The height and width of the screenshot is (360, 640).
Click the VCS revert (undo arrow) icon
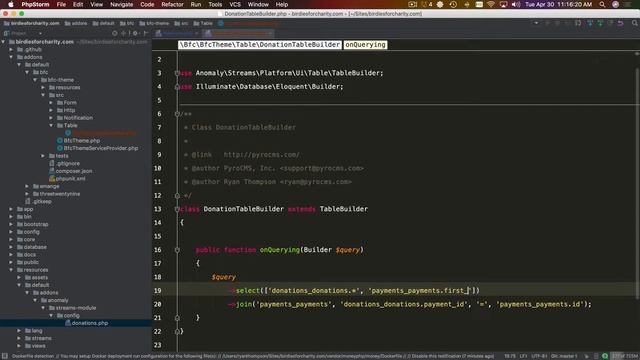(620, 23)
